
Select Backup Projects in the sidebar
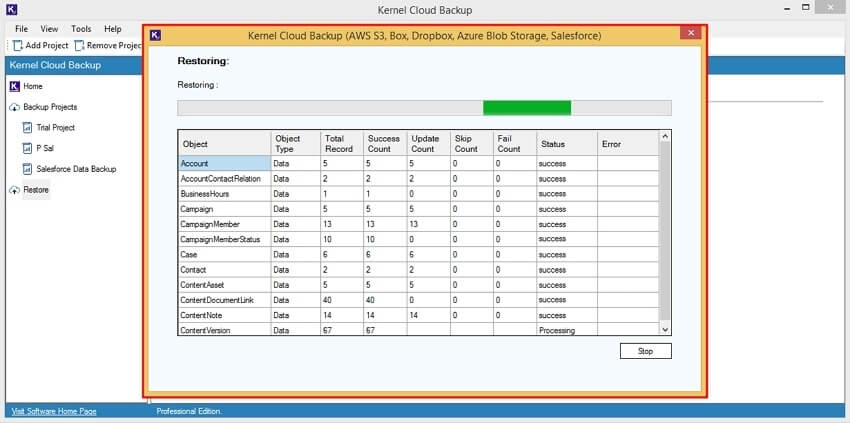tap(50, 107)
